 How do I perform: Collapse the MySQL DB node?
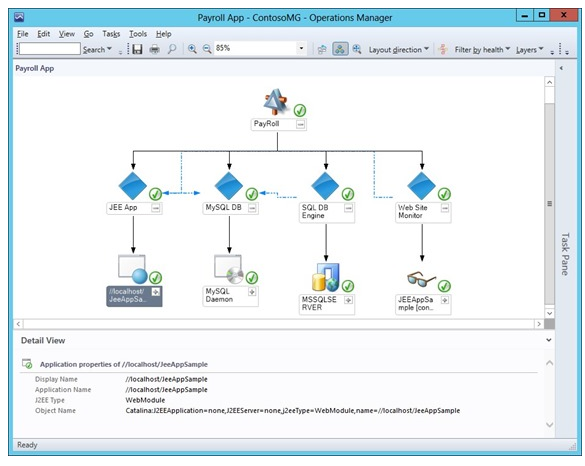[252, 208]
